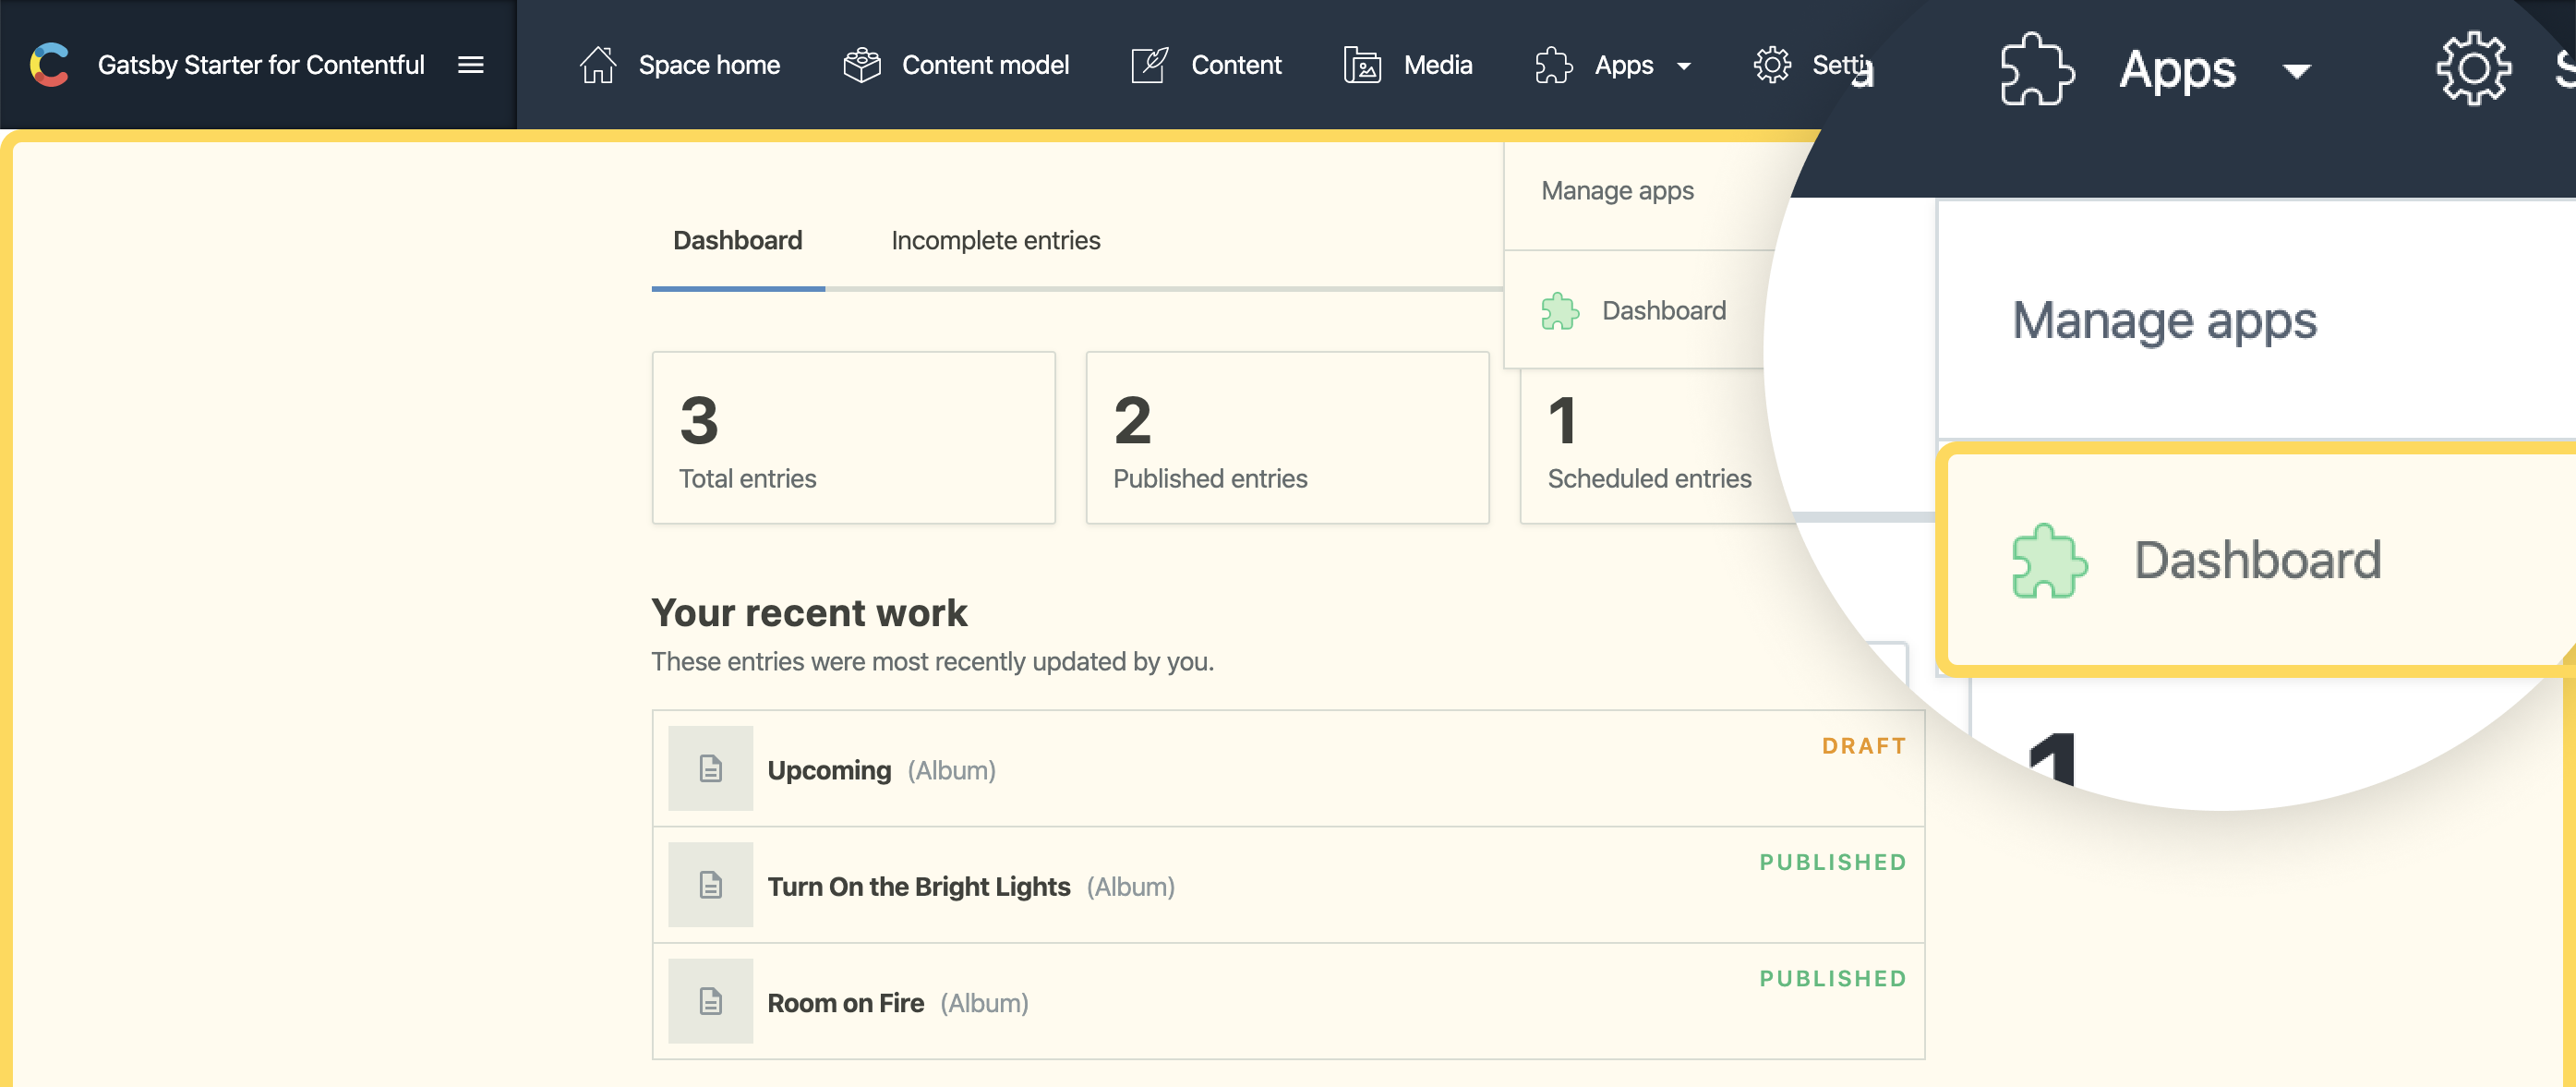
Task: Click the Content model box icon
Action: click(x=861, y=65)
